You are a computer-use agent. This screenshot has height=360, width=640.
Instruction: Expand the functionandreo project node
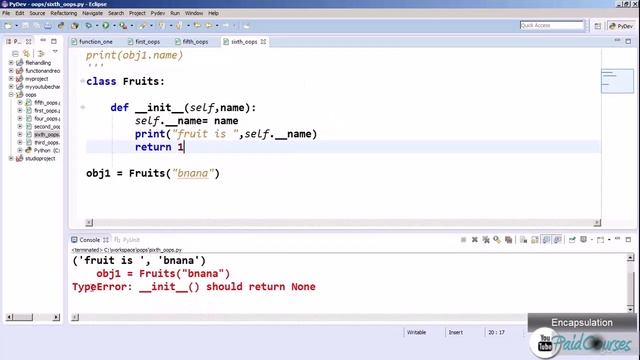[x=11, y=71]
